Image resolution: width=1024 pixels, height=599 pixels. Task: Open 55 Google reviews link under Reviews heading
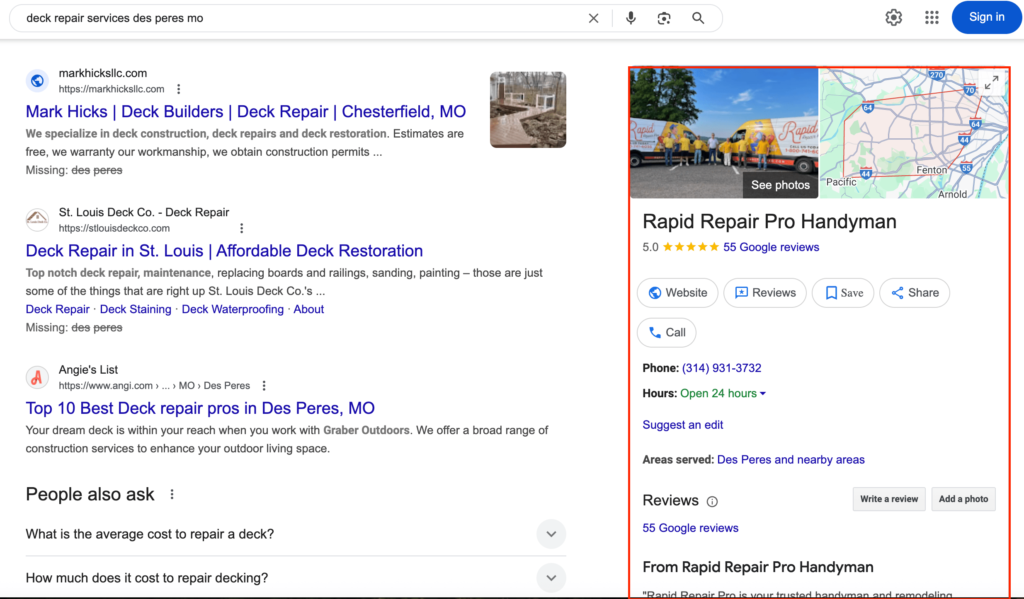690,528
